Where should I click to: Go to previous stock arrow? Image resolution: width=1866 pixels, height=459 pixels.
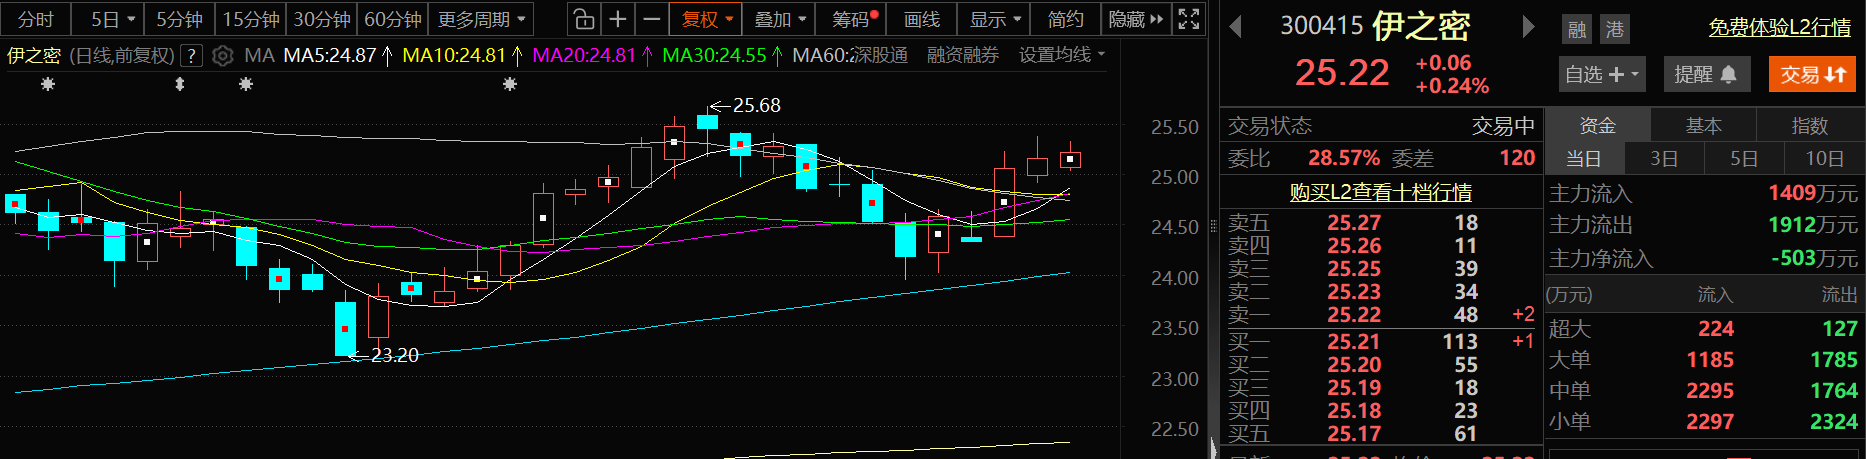(1236, 27)
